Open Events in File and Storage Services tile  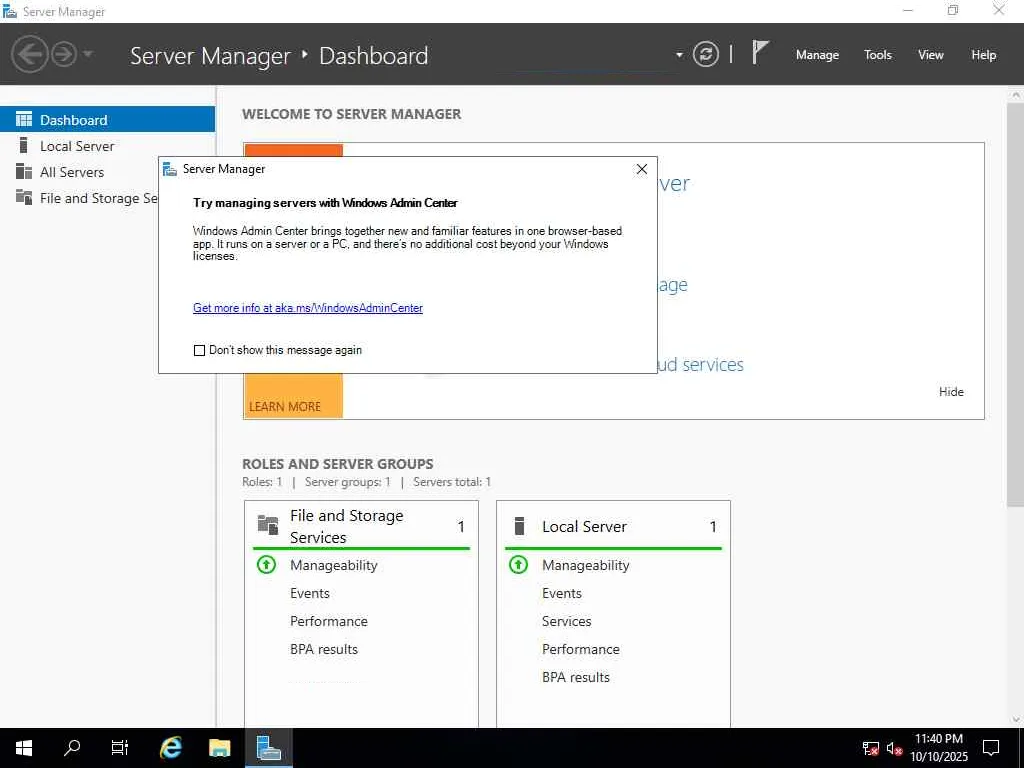pos(310,593)
